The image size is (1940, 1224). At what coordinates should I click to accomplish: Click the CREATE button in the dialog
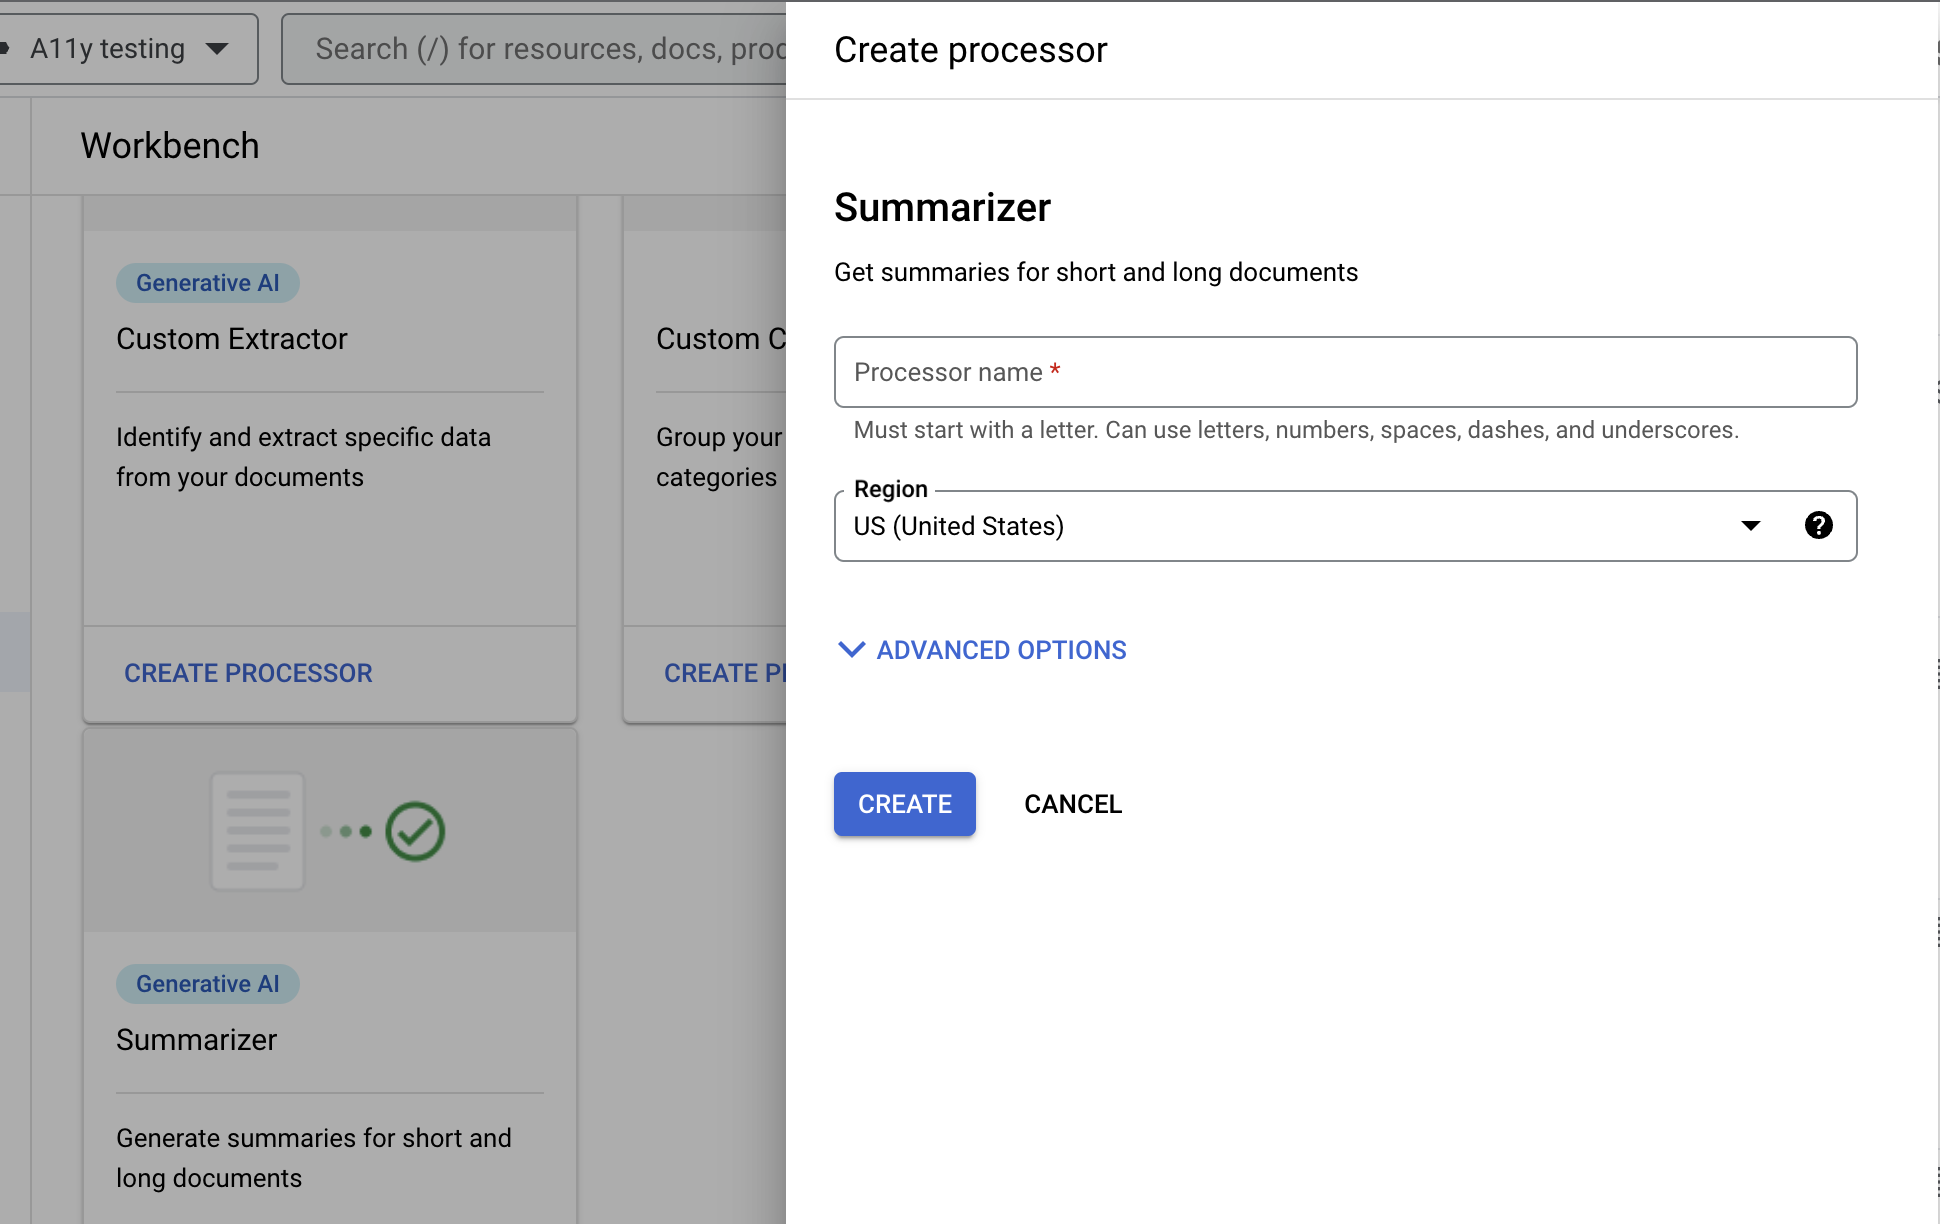[904, 804]
